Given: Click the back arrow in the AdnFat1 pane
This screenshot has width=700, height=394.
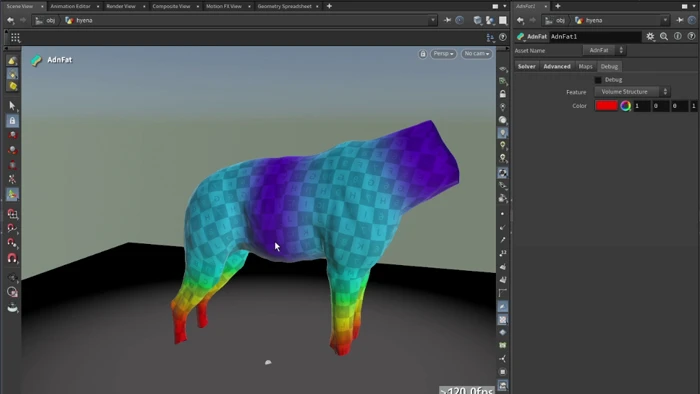Looking at the screenshot, I should tap(520, 20).
